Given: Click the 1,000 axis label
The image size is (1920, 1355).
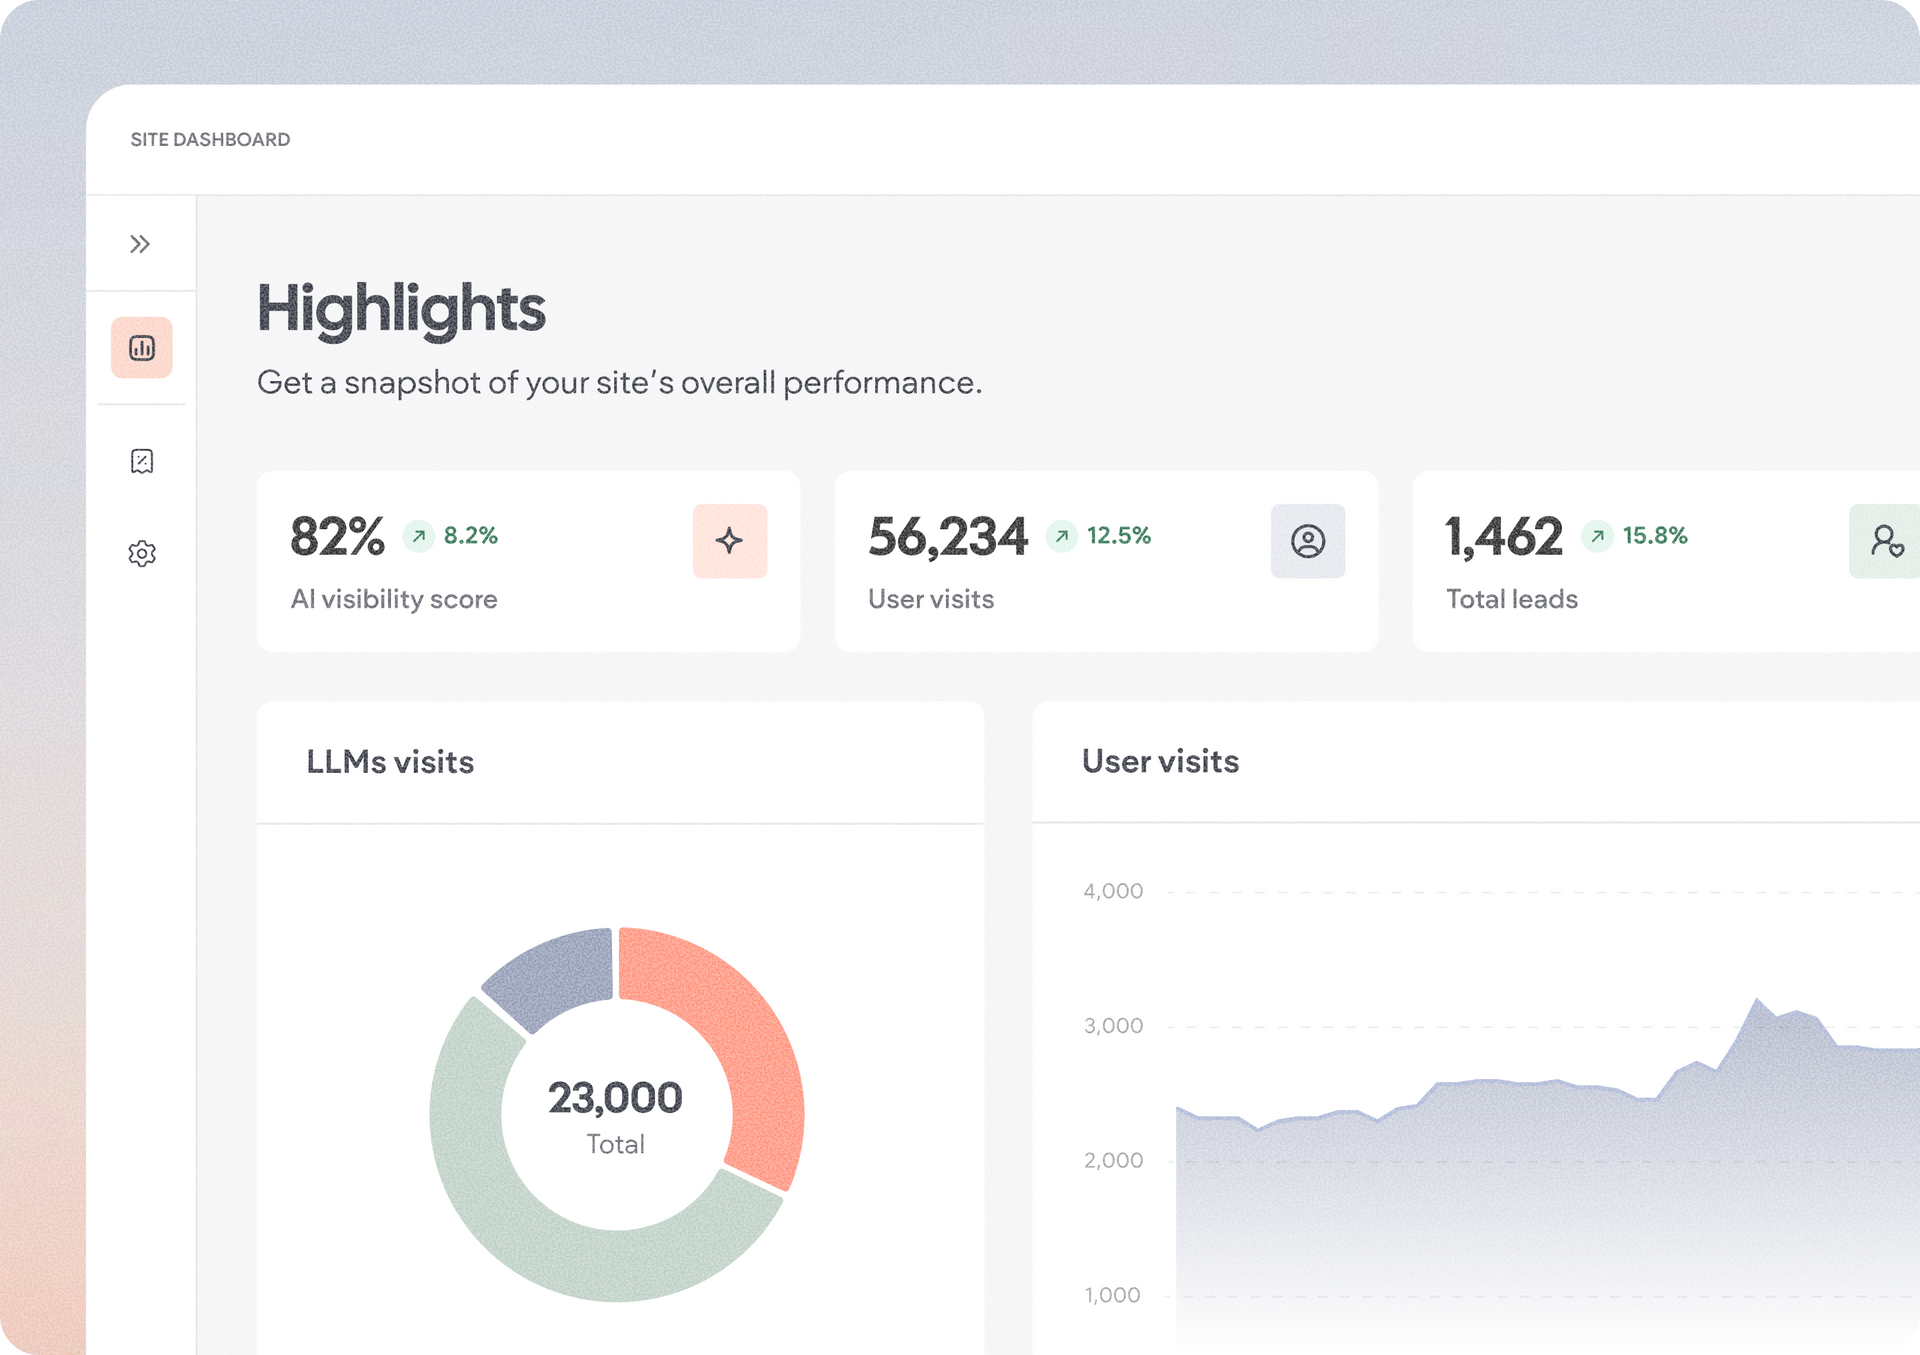Looking at the screenshot, I should click(1112, 1295).
